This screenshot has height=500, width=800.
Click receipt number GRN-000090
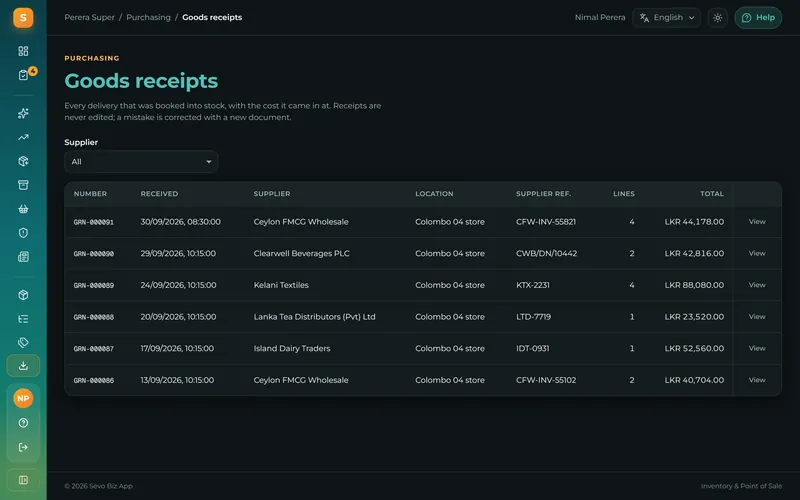coord(94,254)
